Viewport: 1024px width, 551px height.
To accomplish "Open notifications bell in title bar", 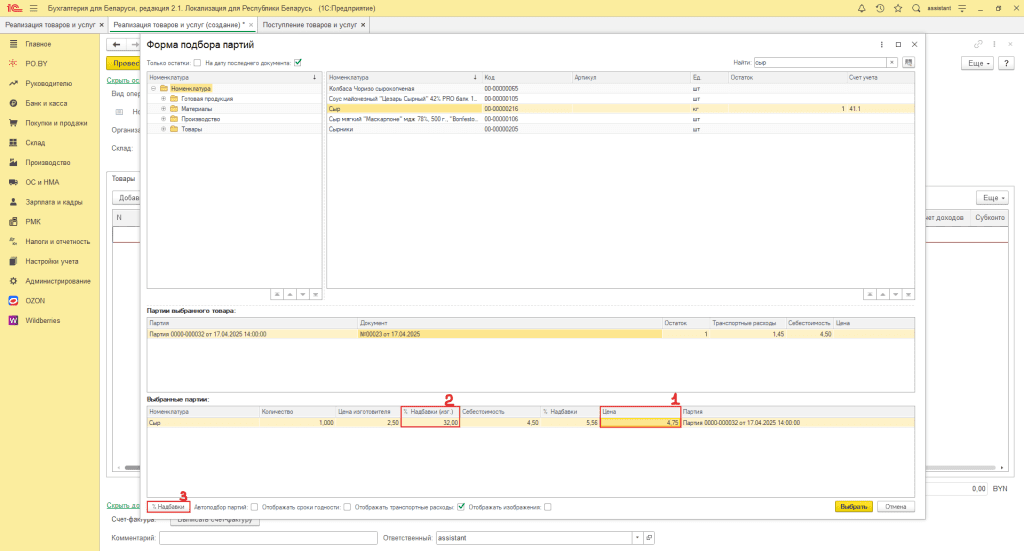I will coord(861,8).
